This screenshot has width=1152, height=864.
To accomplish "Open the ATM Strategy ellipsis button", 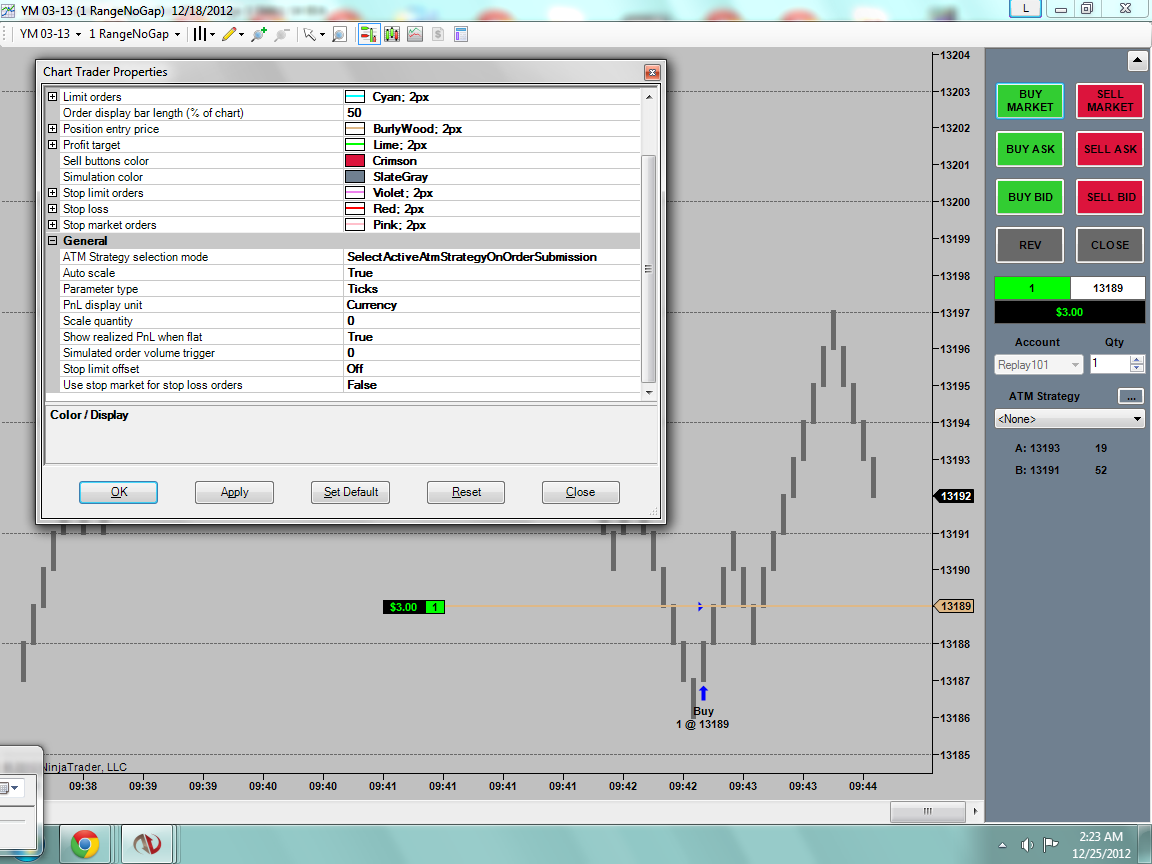I will [x=1131, y=397].
